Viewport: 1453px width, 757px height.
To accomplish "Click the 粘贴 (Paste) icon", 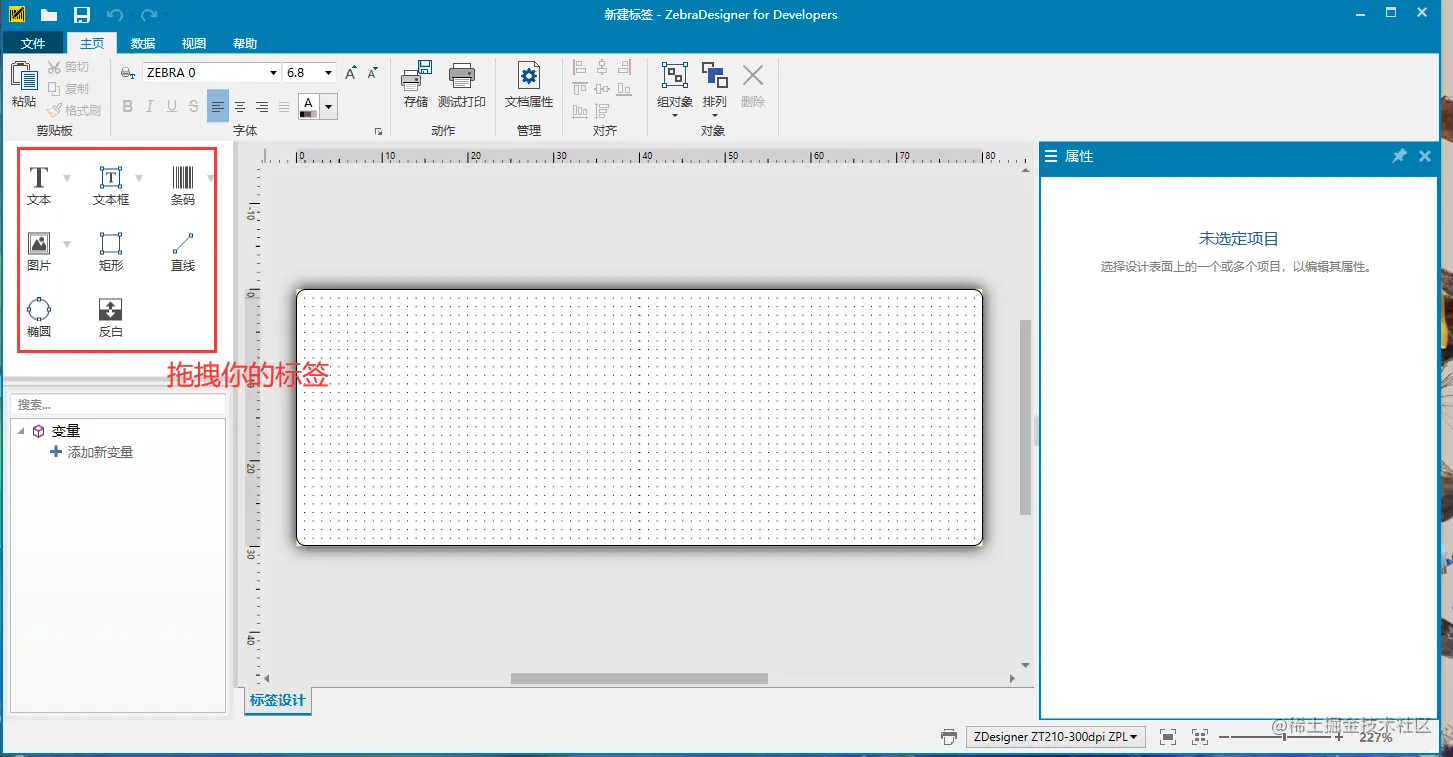I will [24, 76].
